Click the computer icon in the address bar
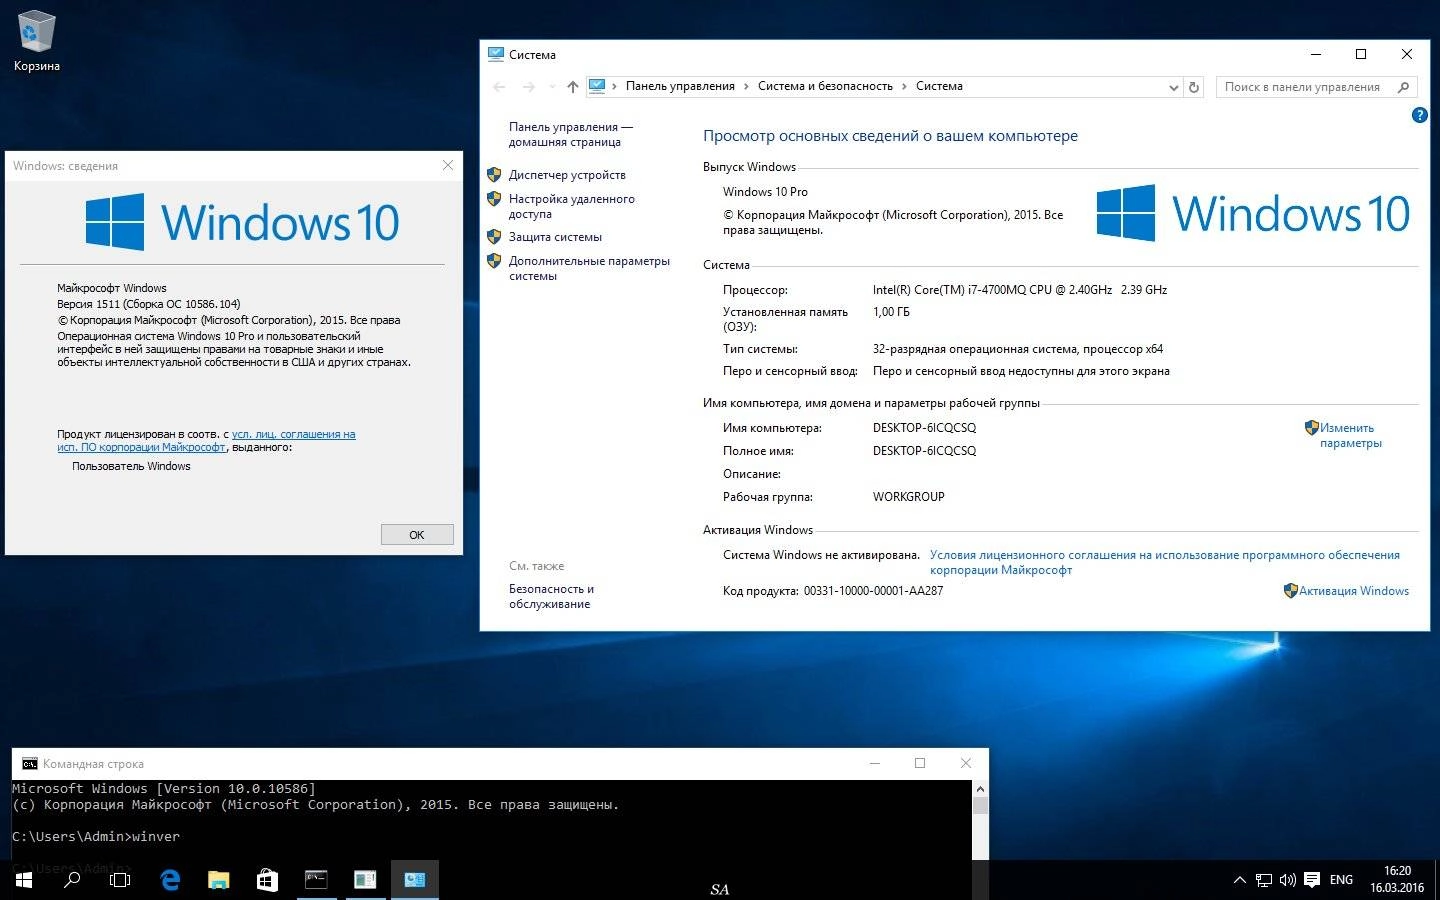Screen dimensions: 1440x900 [597, 86]
